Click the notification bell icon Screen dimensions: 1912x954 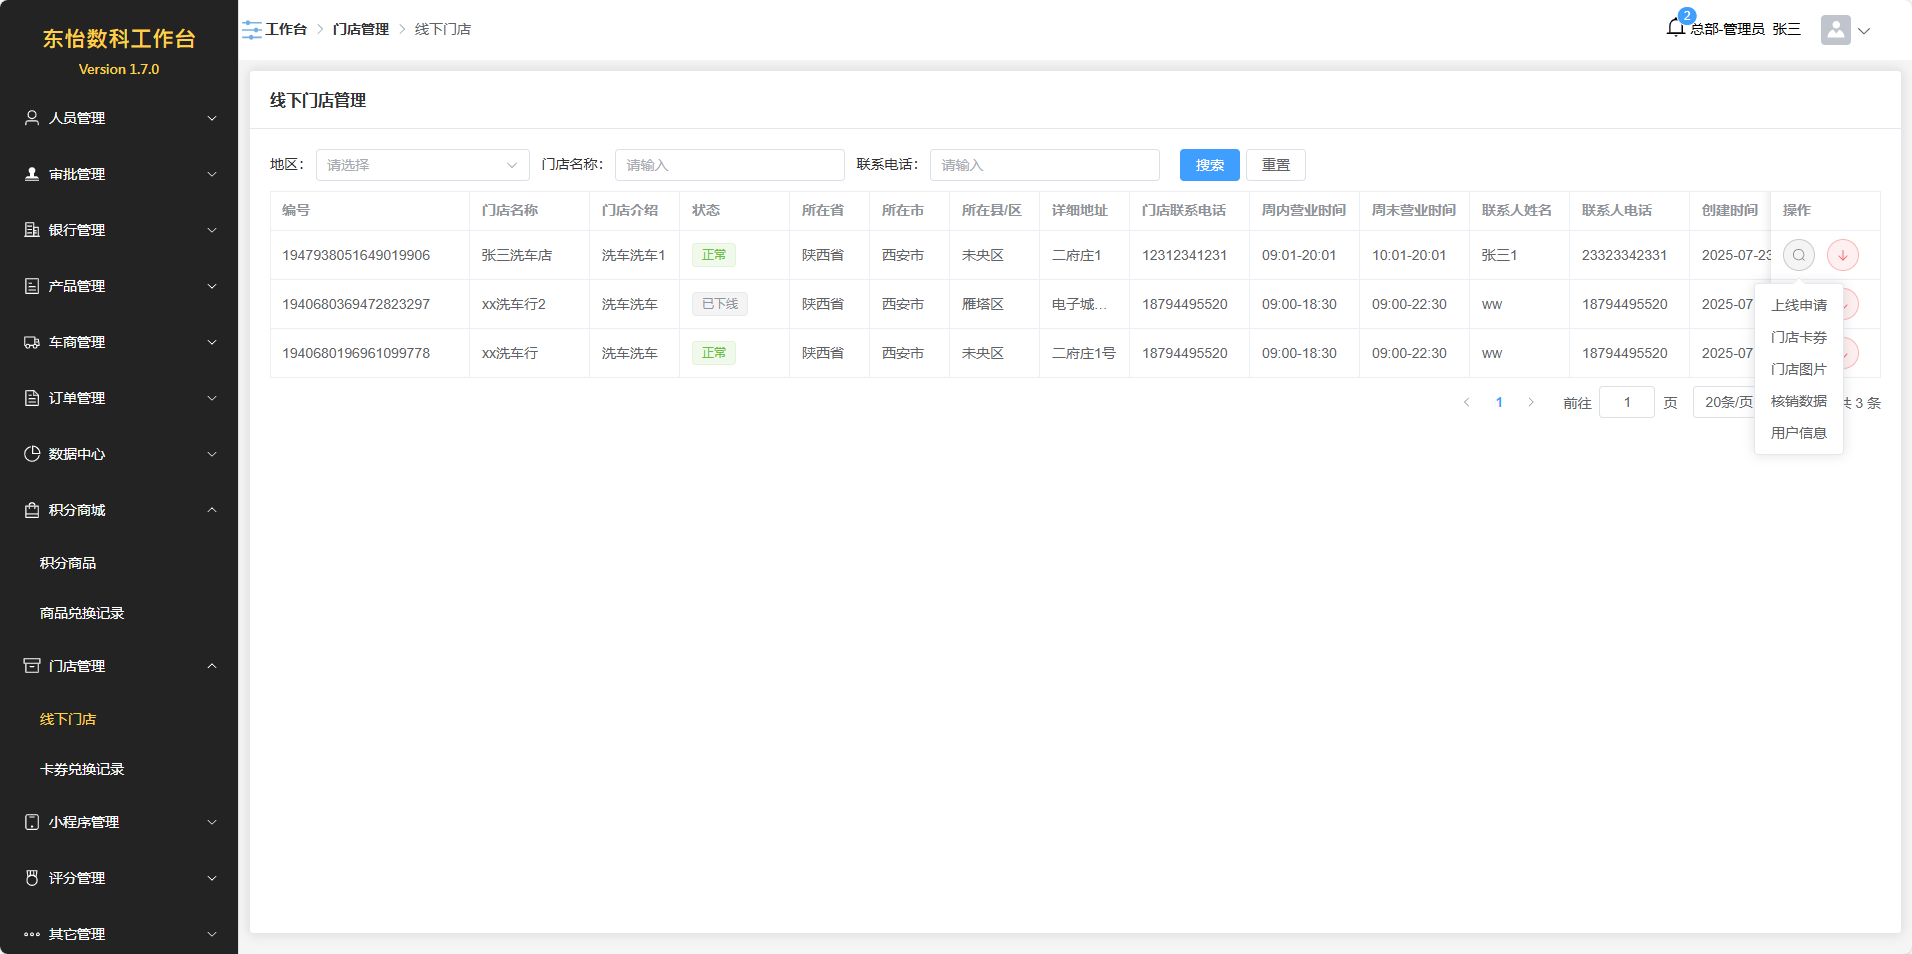tap(1676, 28)
